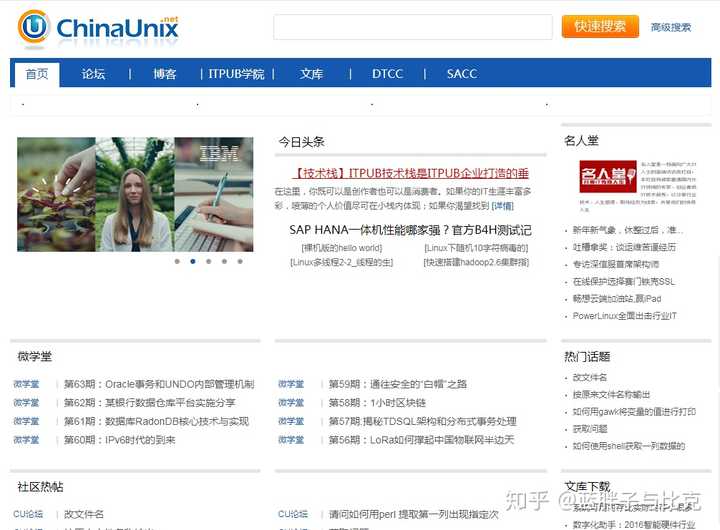Open the ITPUB学院 menu item
The image size is (720, 530).
click(236, 74)
